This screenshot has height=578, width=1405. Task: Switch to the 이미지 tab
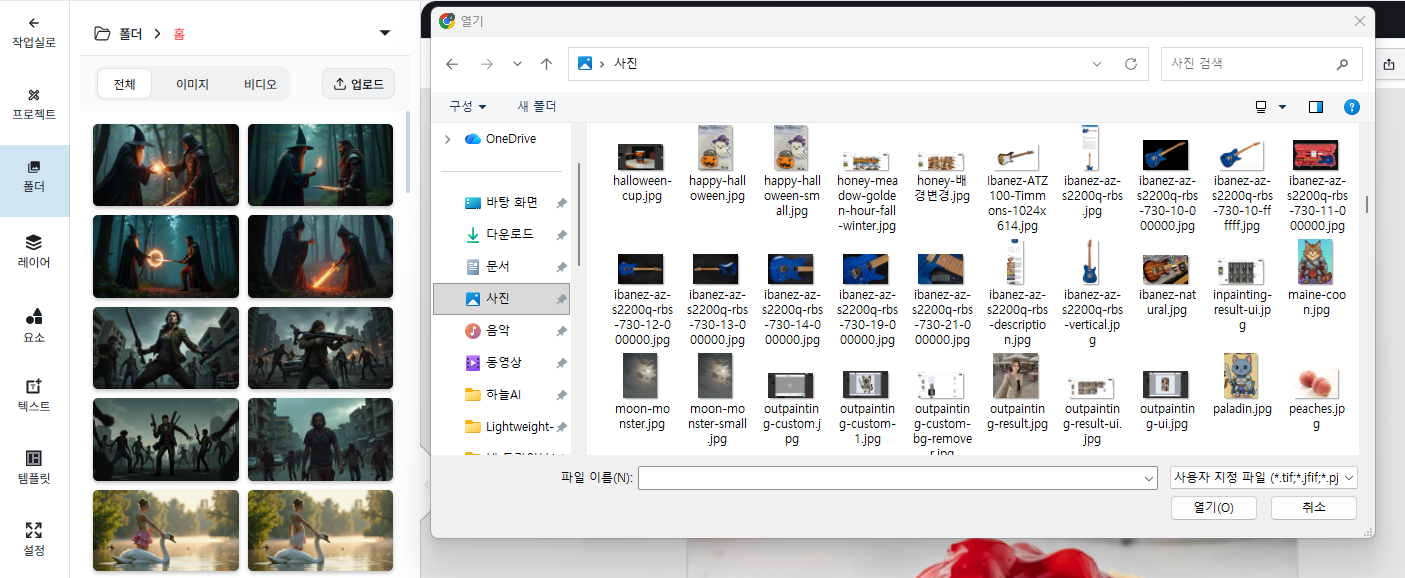point(192,84)
